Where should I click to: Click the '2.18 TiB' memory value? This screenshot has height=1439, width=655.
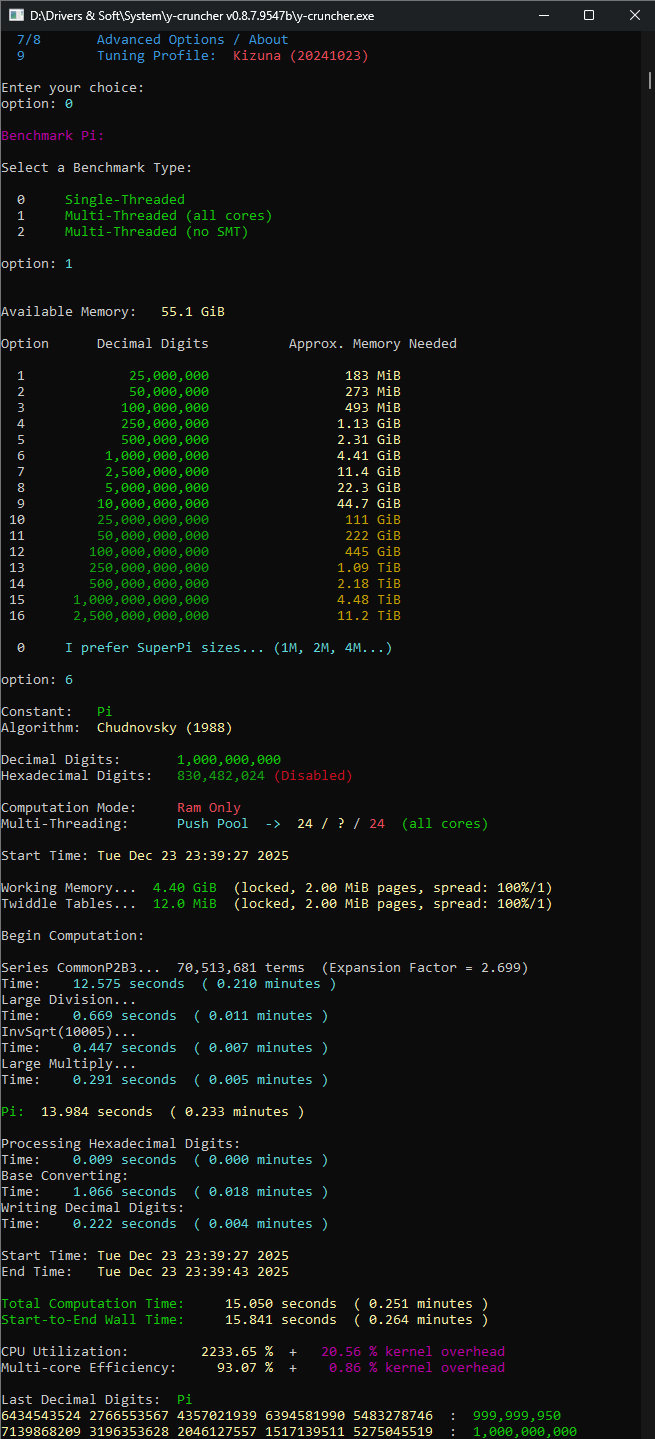coord(368,584)
